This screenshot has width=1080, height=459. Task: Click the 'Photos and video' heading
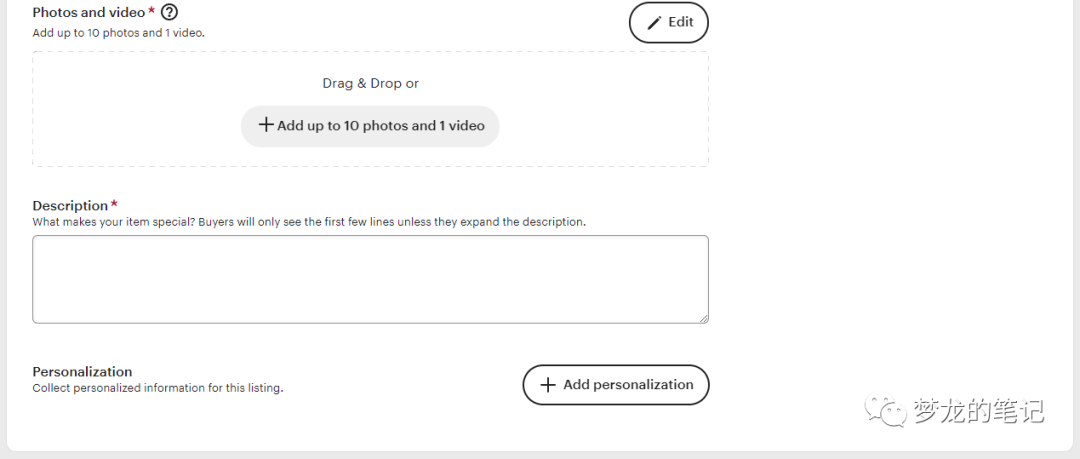88,13
